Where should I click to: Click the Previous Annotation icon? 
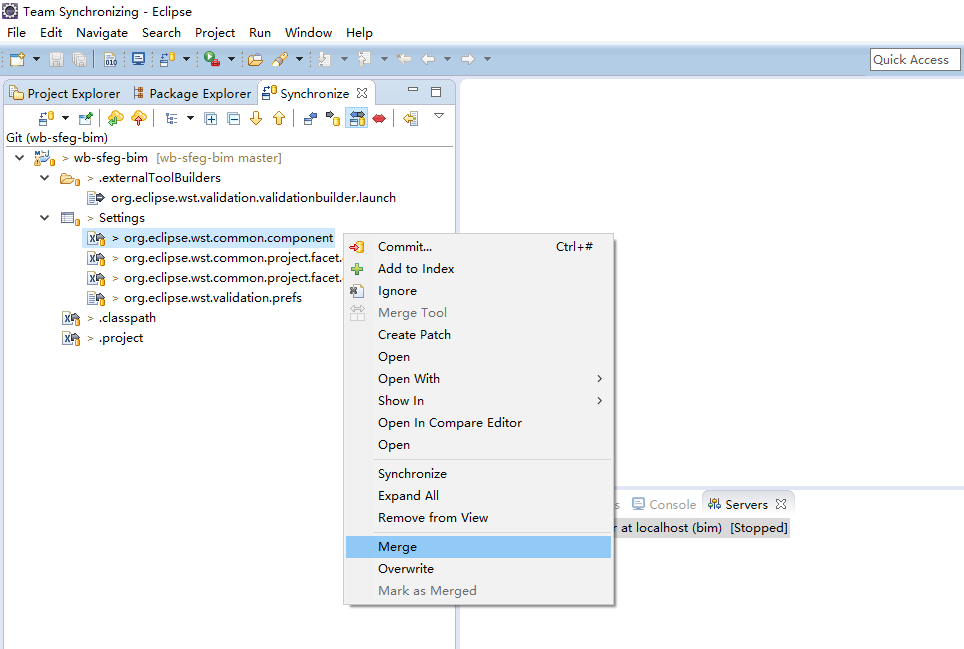365,59
